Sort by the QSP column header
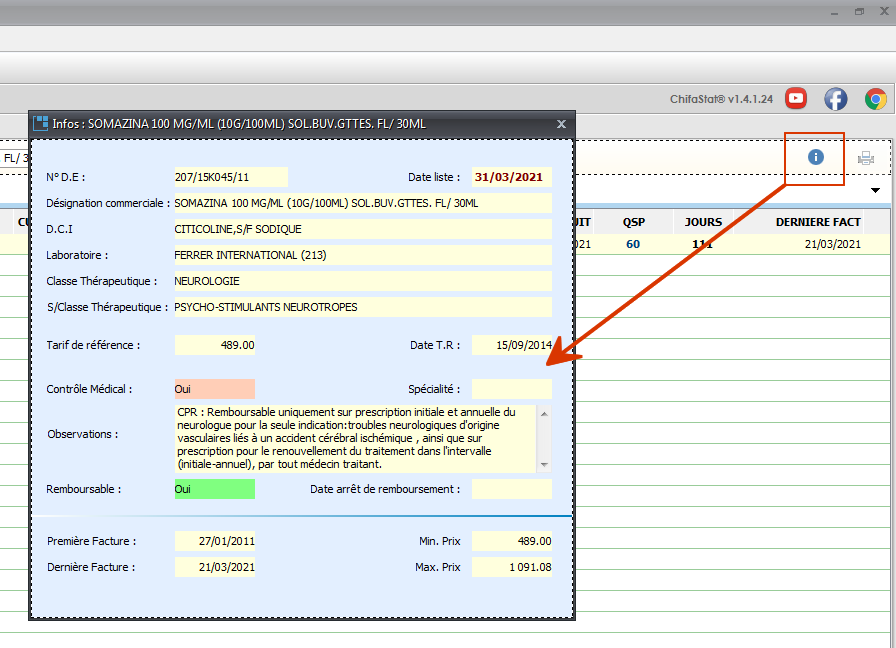This screenshot has width=896, height=648. [x=634, y=222]
